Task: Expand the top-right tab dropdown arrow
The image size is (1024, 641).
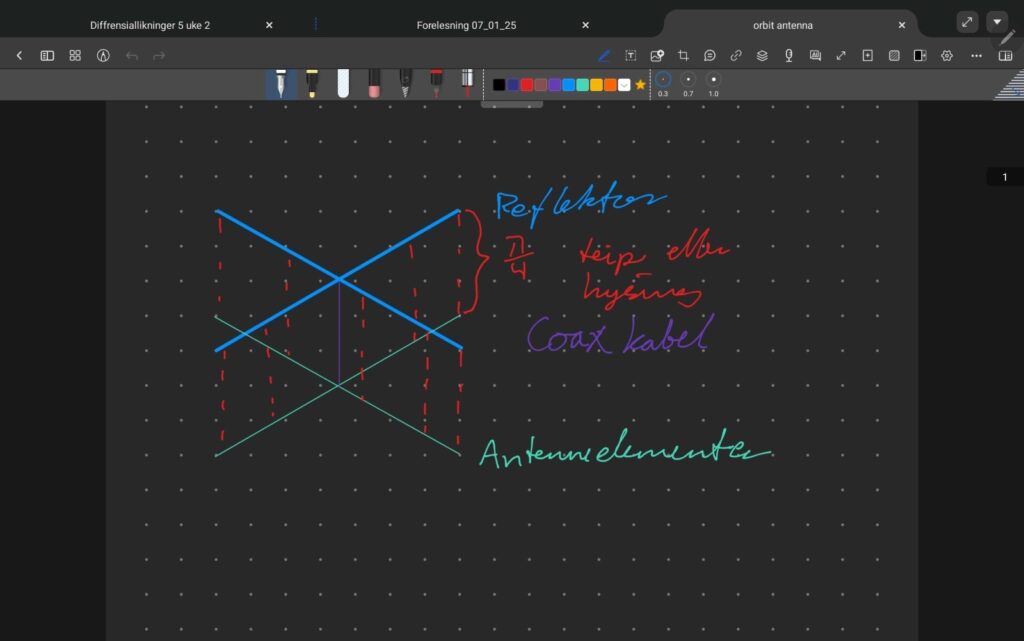Action: [997, 22]
